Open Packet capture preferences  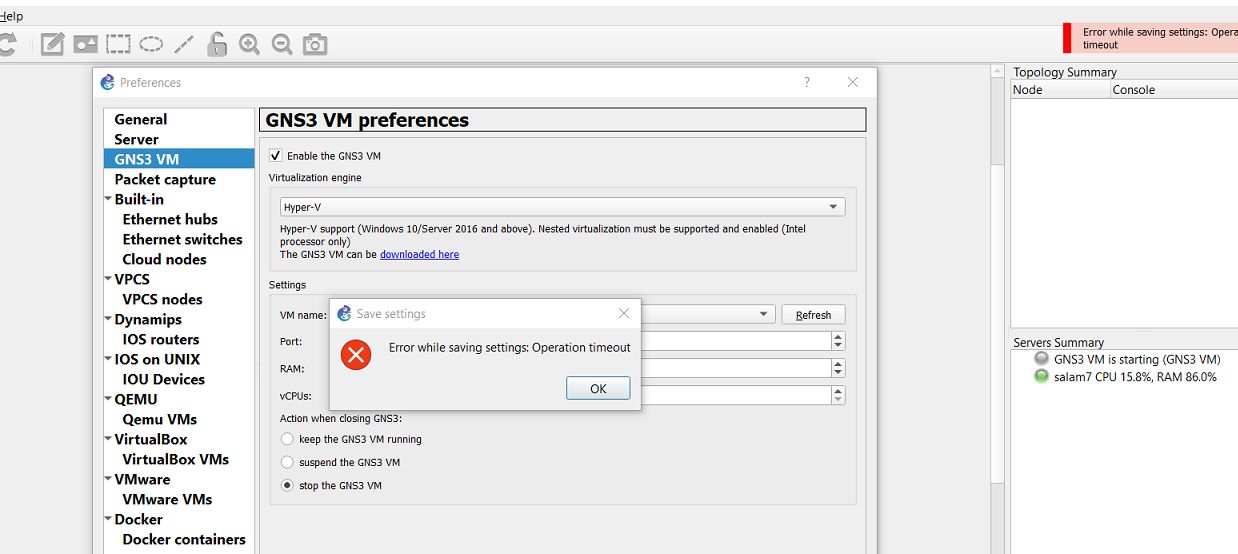coord(165,179)
